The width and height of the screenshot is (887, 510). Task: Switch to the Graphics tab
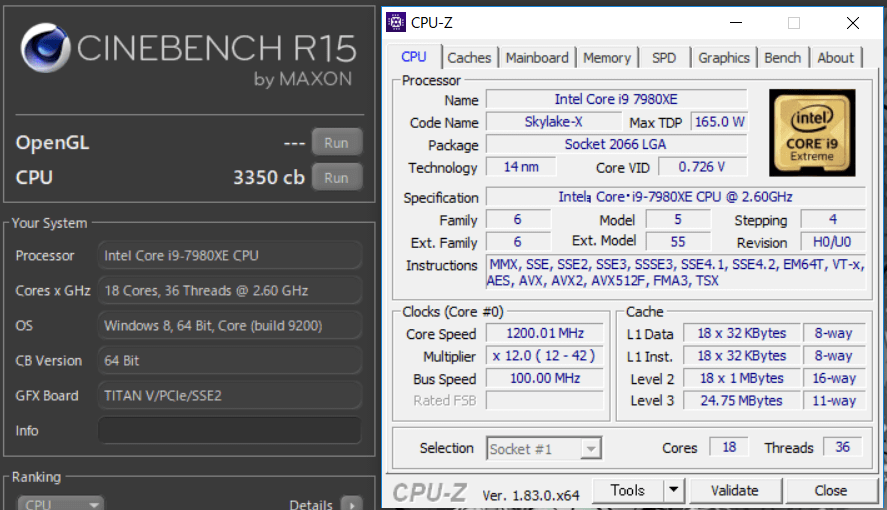(x=724, y=58)
